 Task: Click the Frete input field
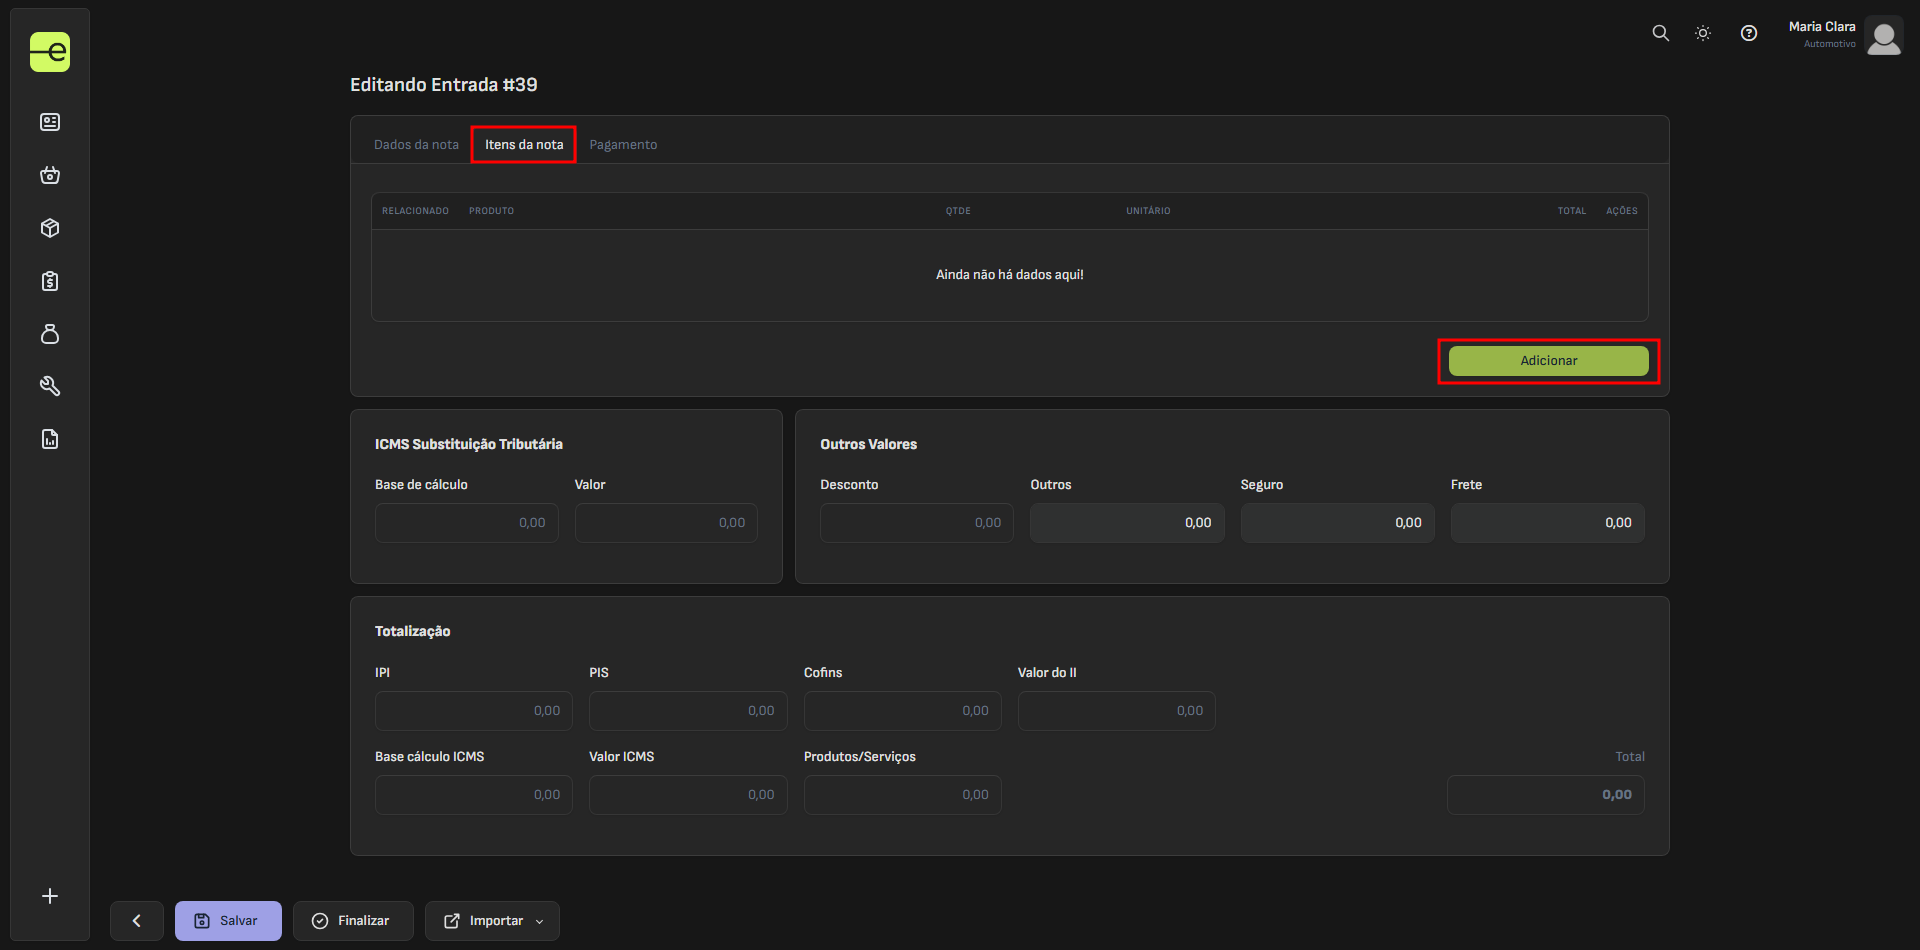pyautogui.click(x=1547, y=523)
